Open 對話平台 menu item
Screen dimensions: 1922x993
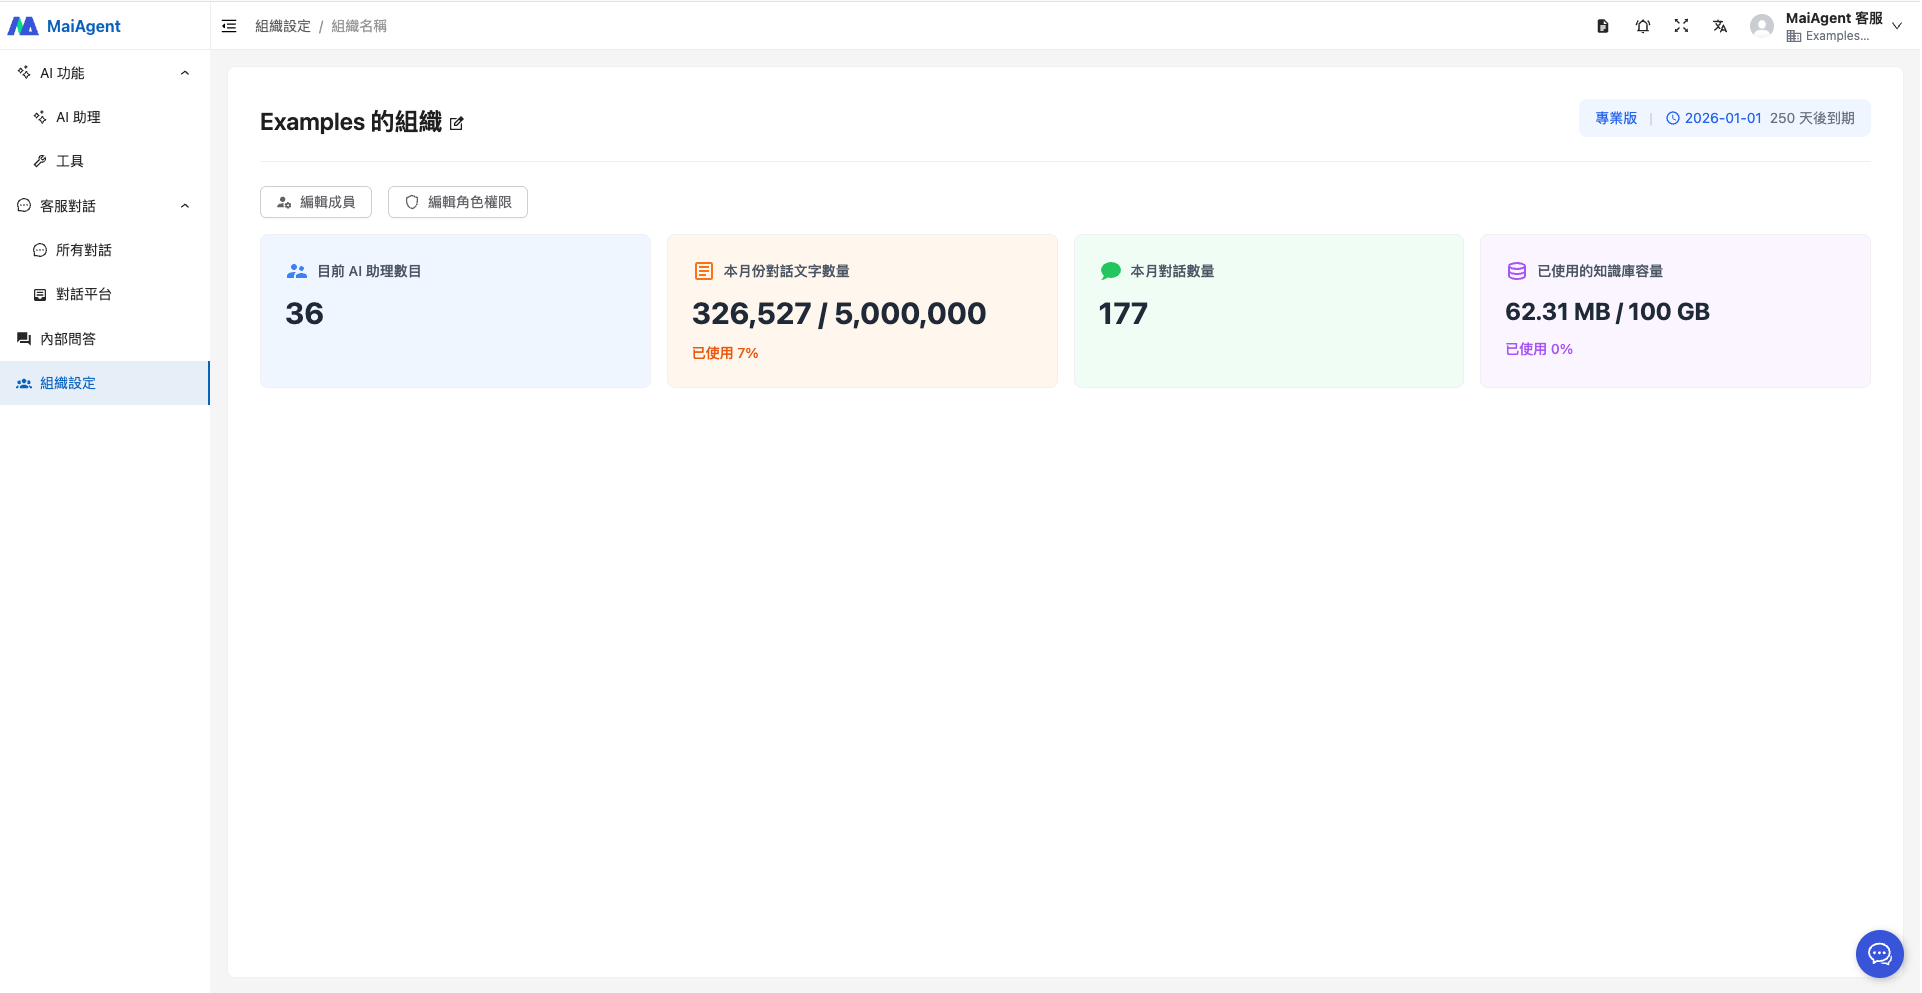pos(84,294)
